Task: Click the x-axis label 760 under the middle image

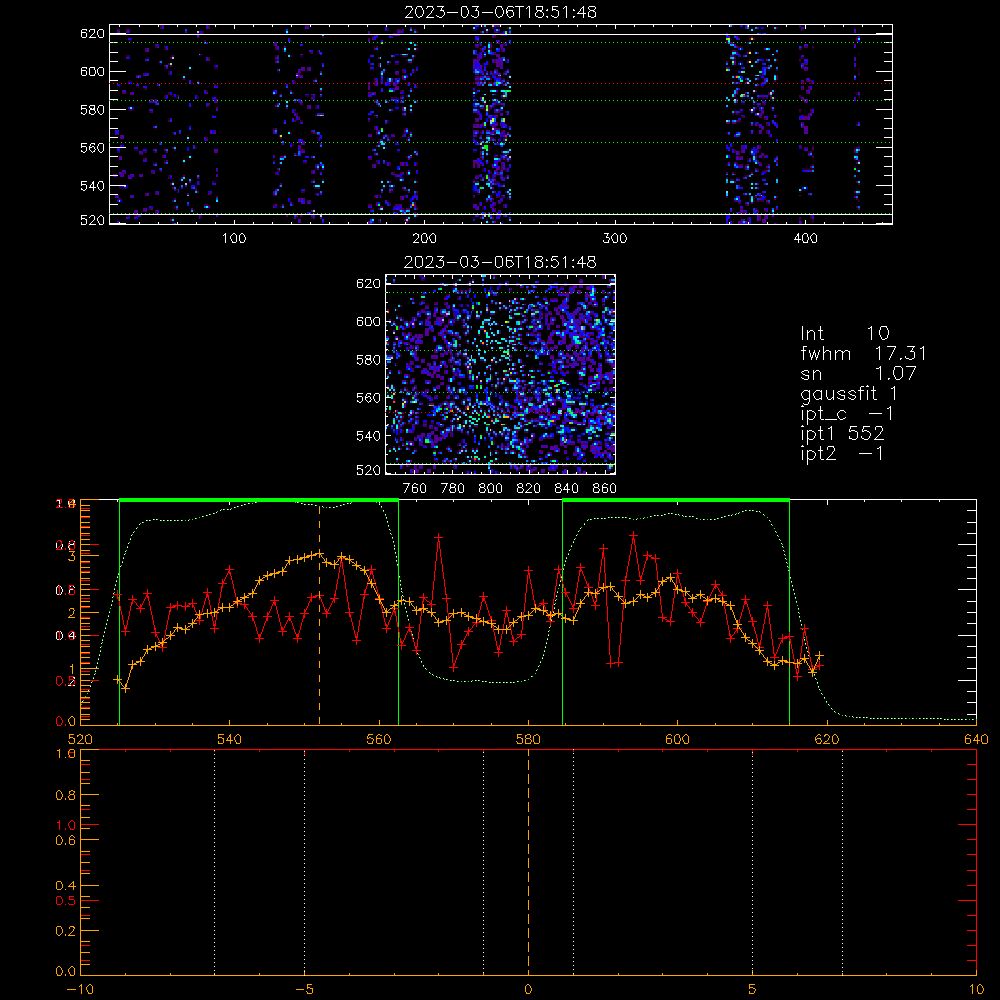Action: click(x=415, y=489)
